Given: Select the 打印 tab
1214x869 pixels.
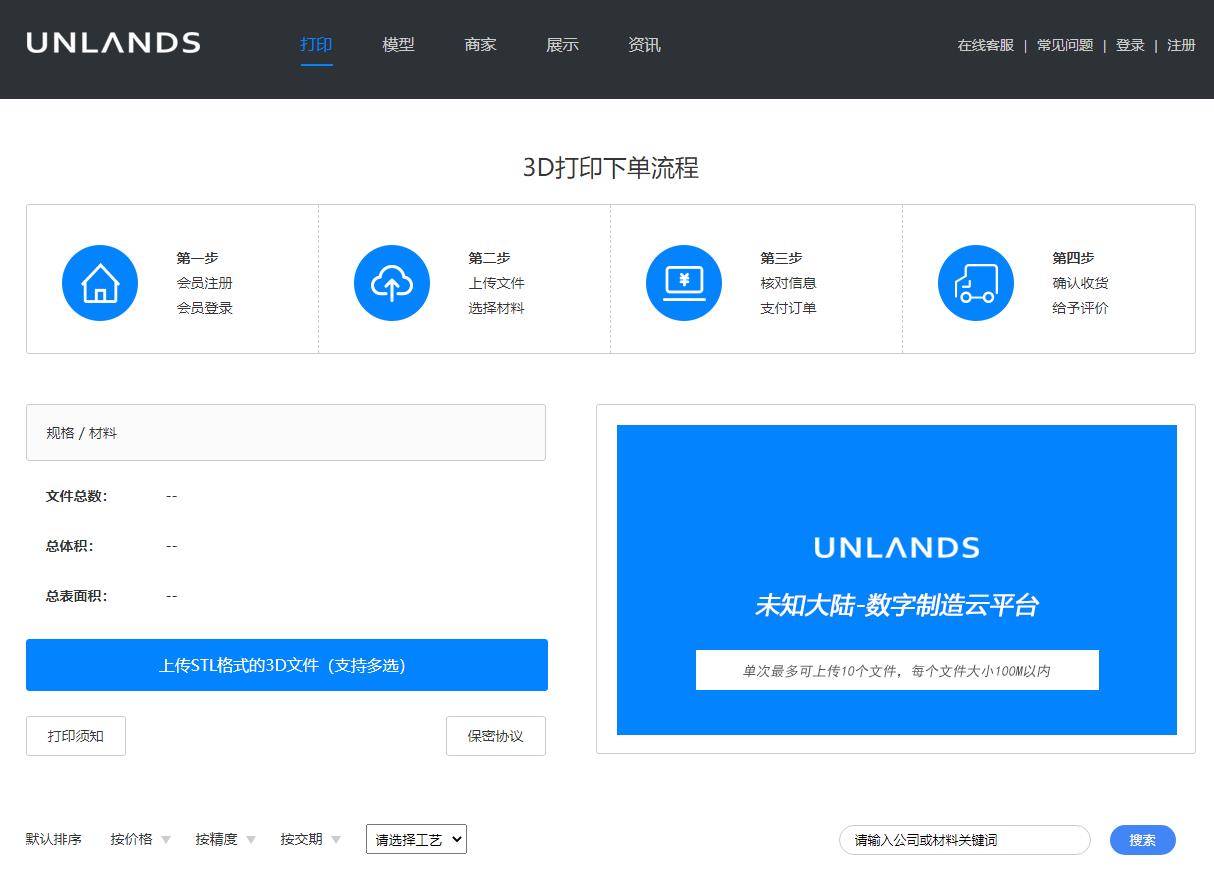Looking at the screenshot, I should coord(316,44).
